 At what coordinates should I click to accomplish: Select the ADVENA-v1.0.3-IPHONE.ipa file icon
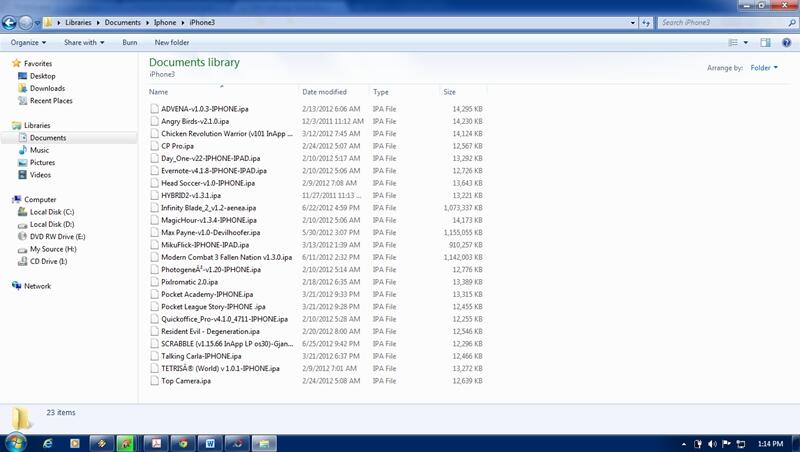coord(154,109)
